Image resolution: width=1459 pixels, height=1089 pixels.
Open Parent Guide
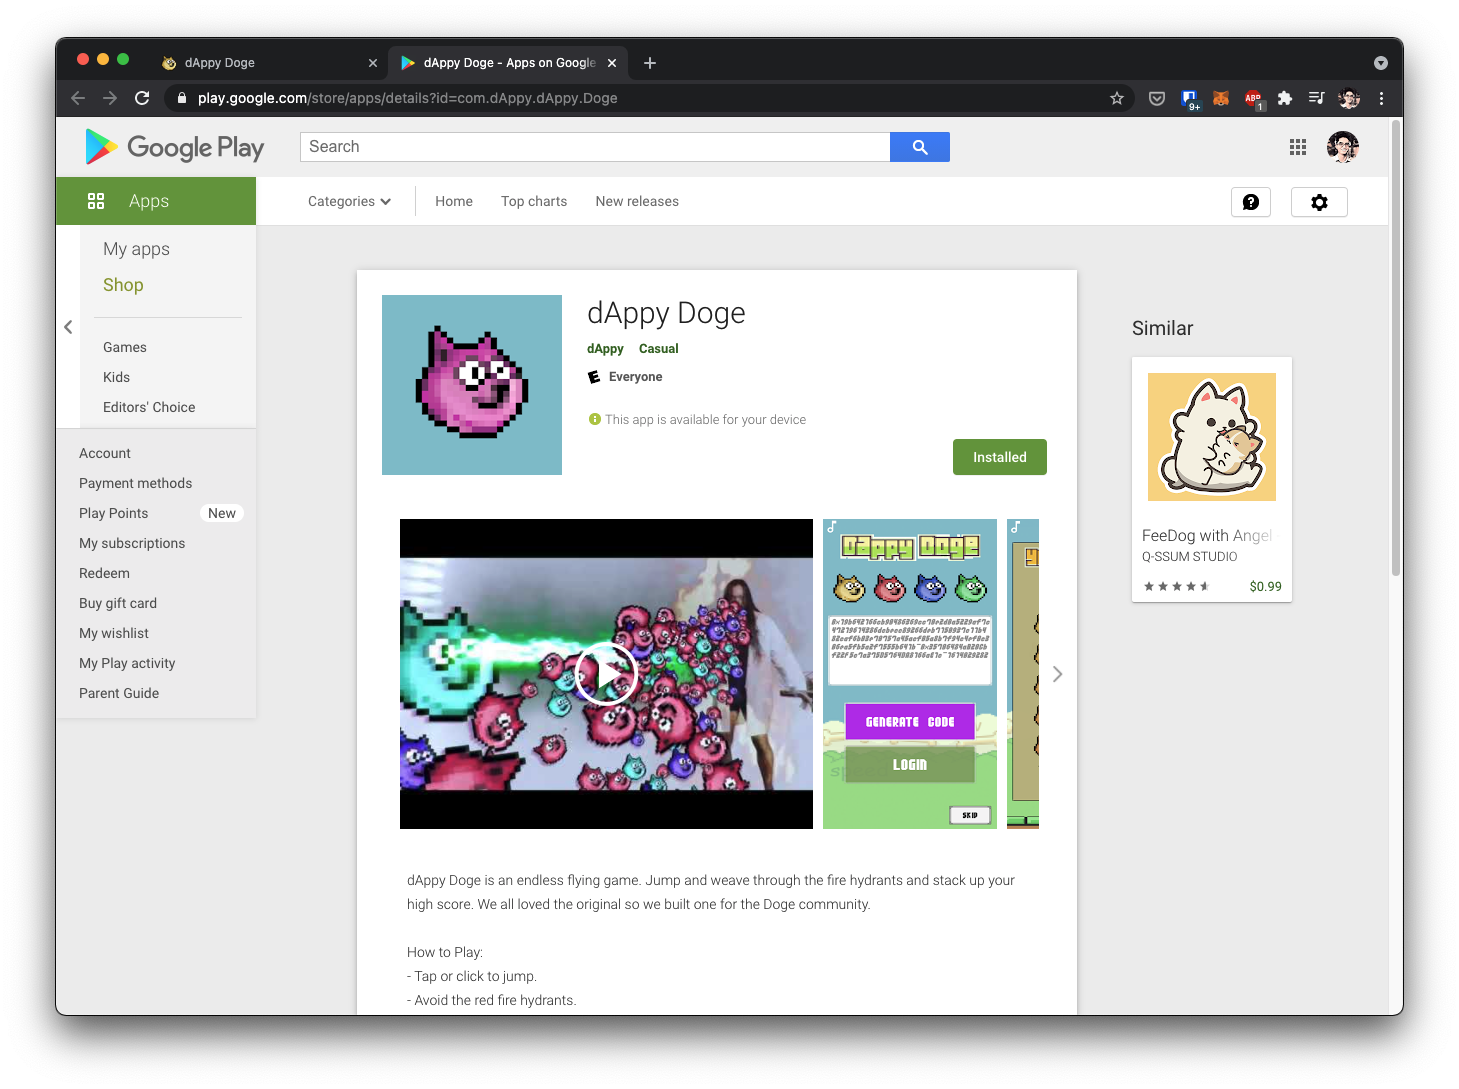(119, 693)
